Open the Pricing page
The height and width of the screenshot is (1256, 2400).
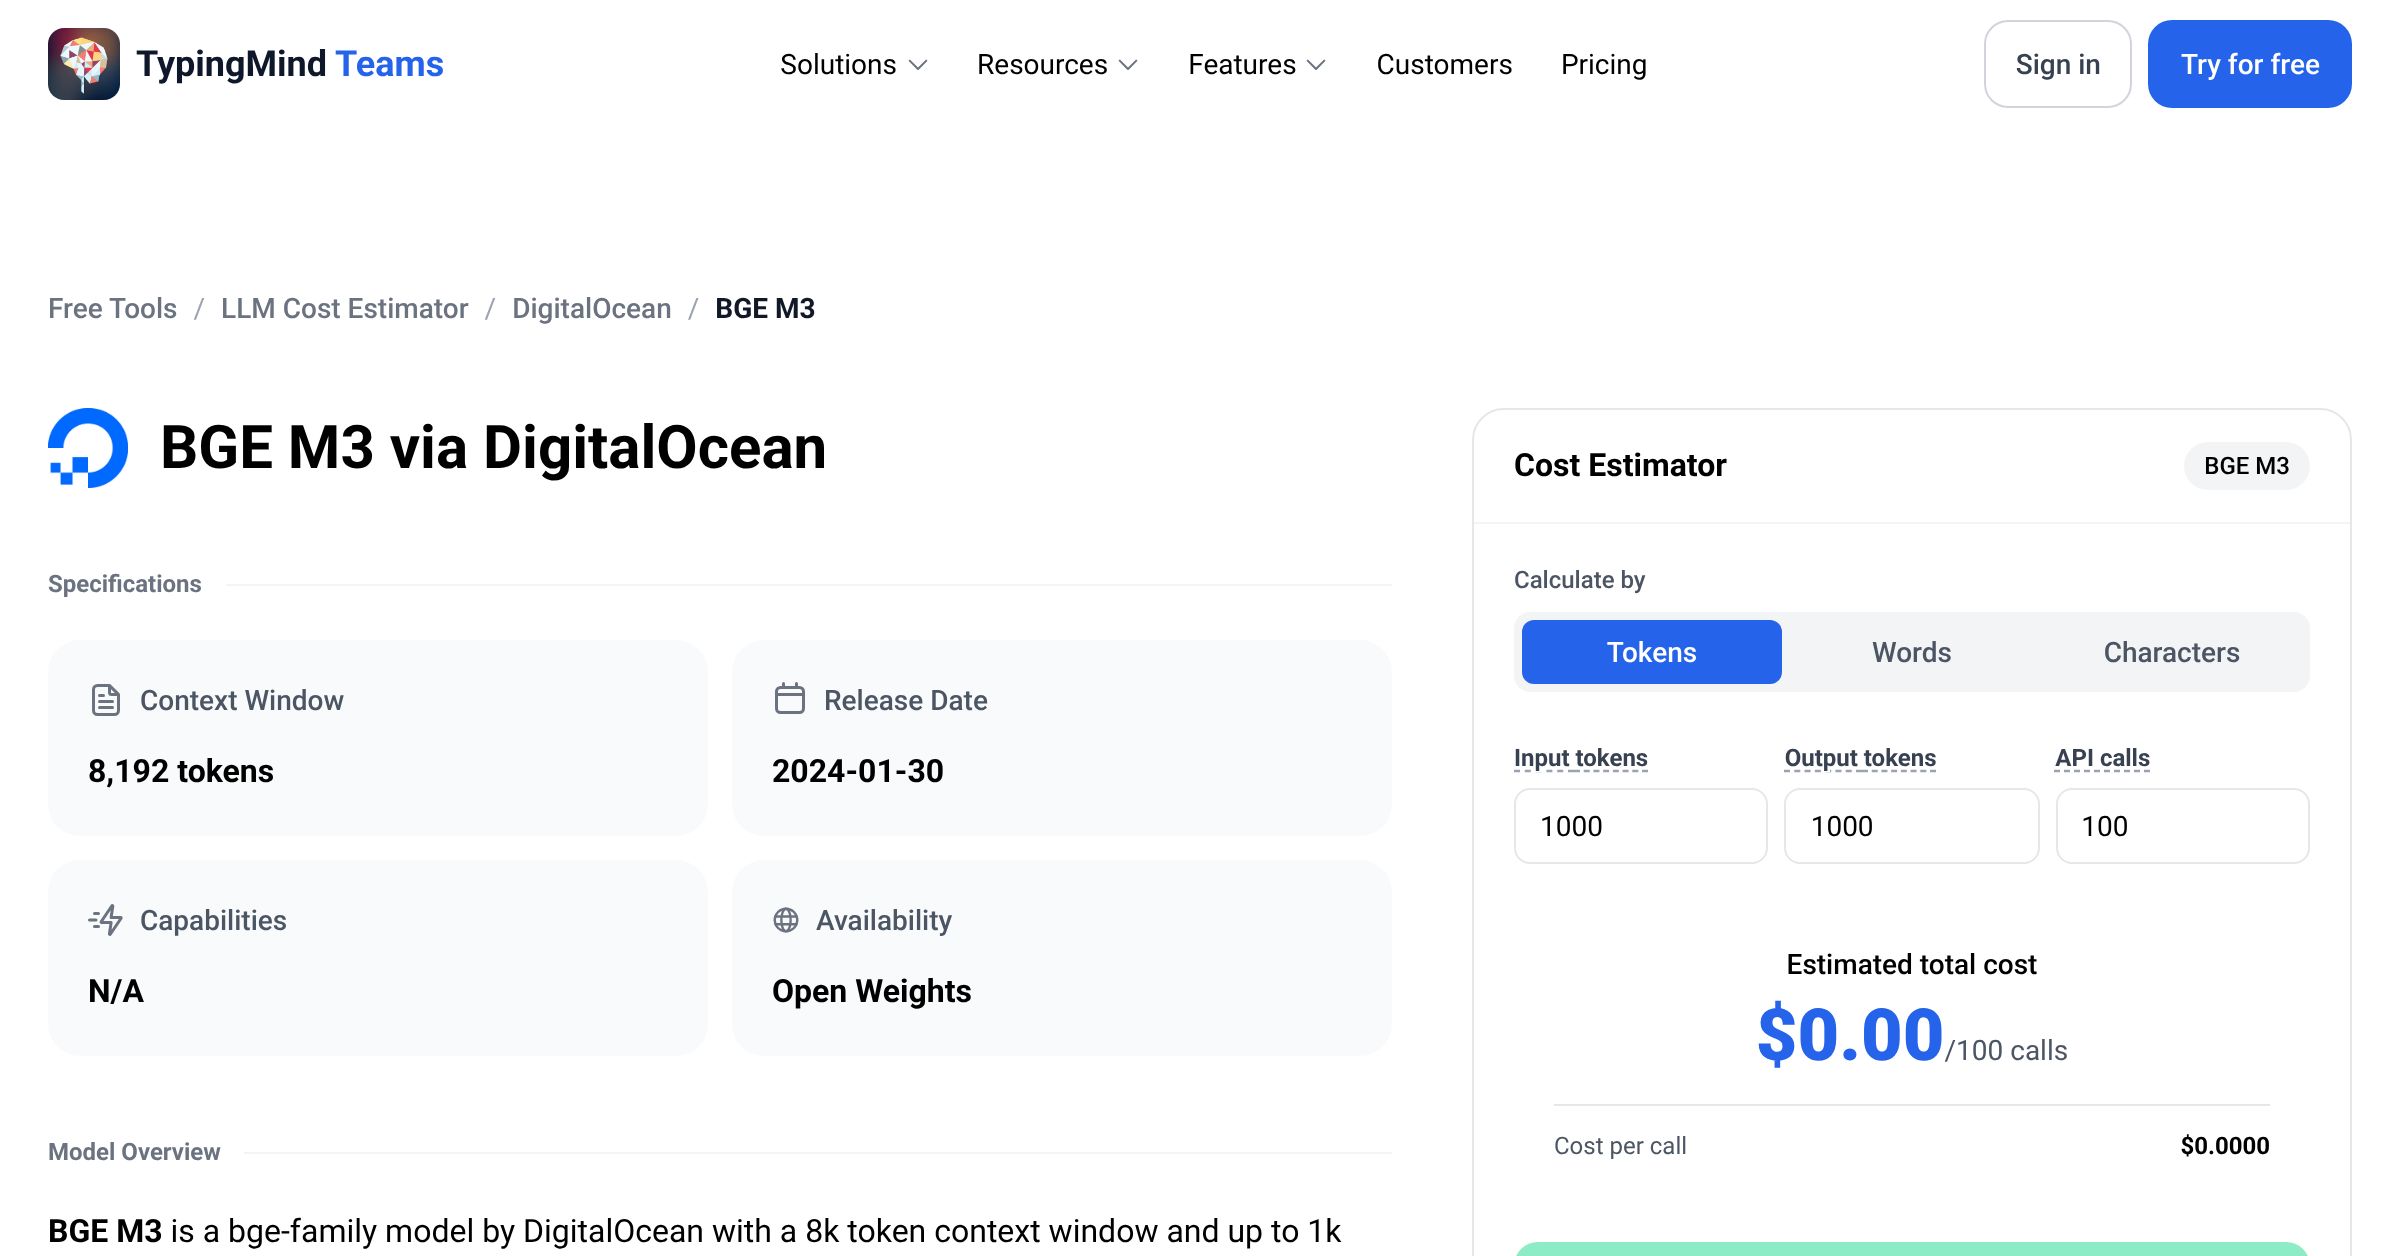[x=1604, y=64]
